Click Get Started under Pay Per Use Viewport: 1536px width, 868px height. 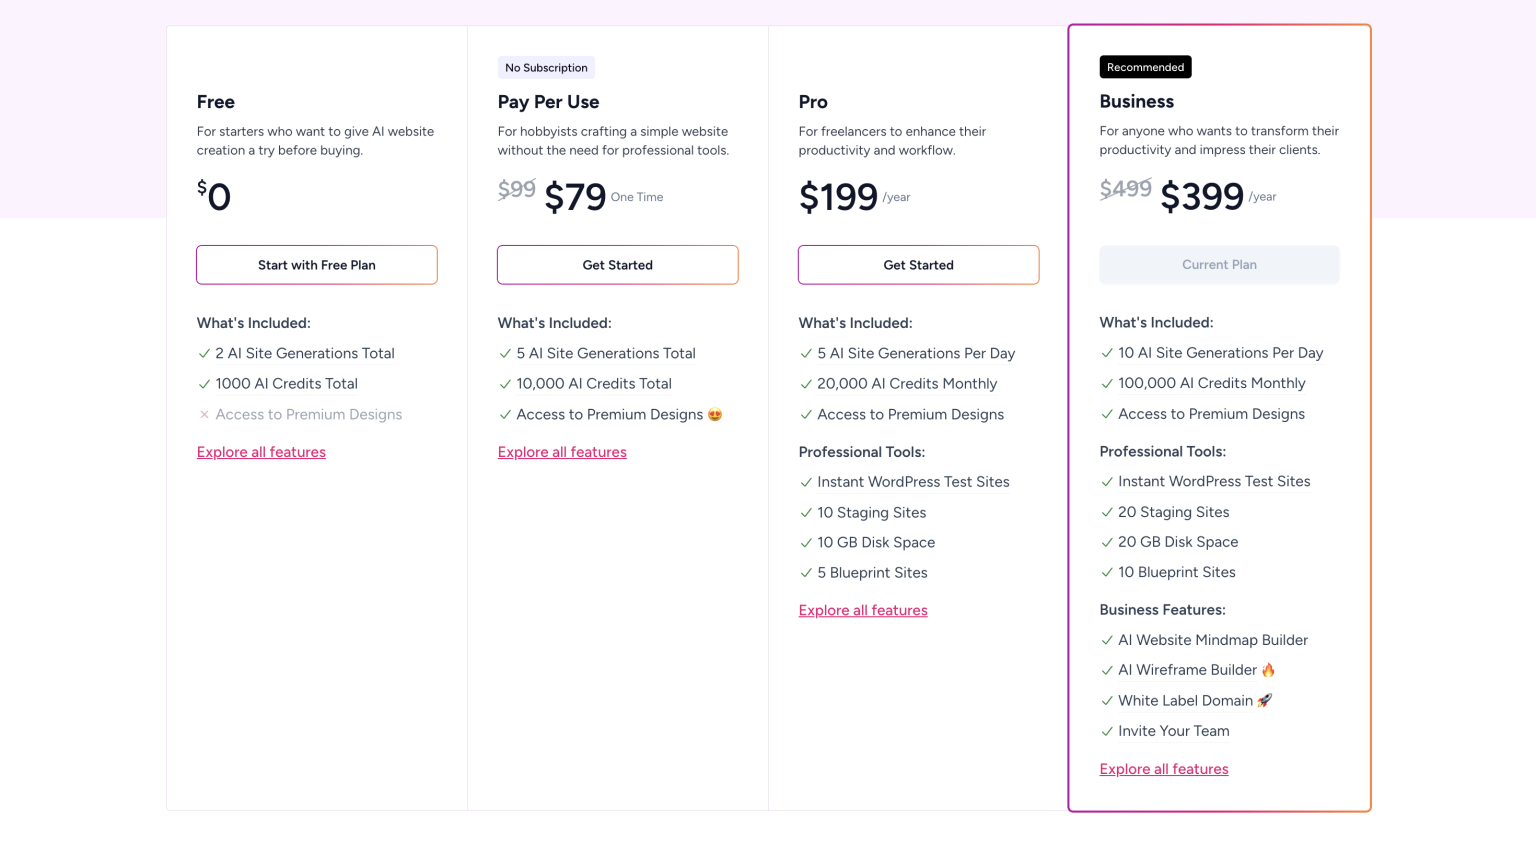point(617,265)
